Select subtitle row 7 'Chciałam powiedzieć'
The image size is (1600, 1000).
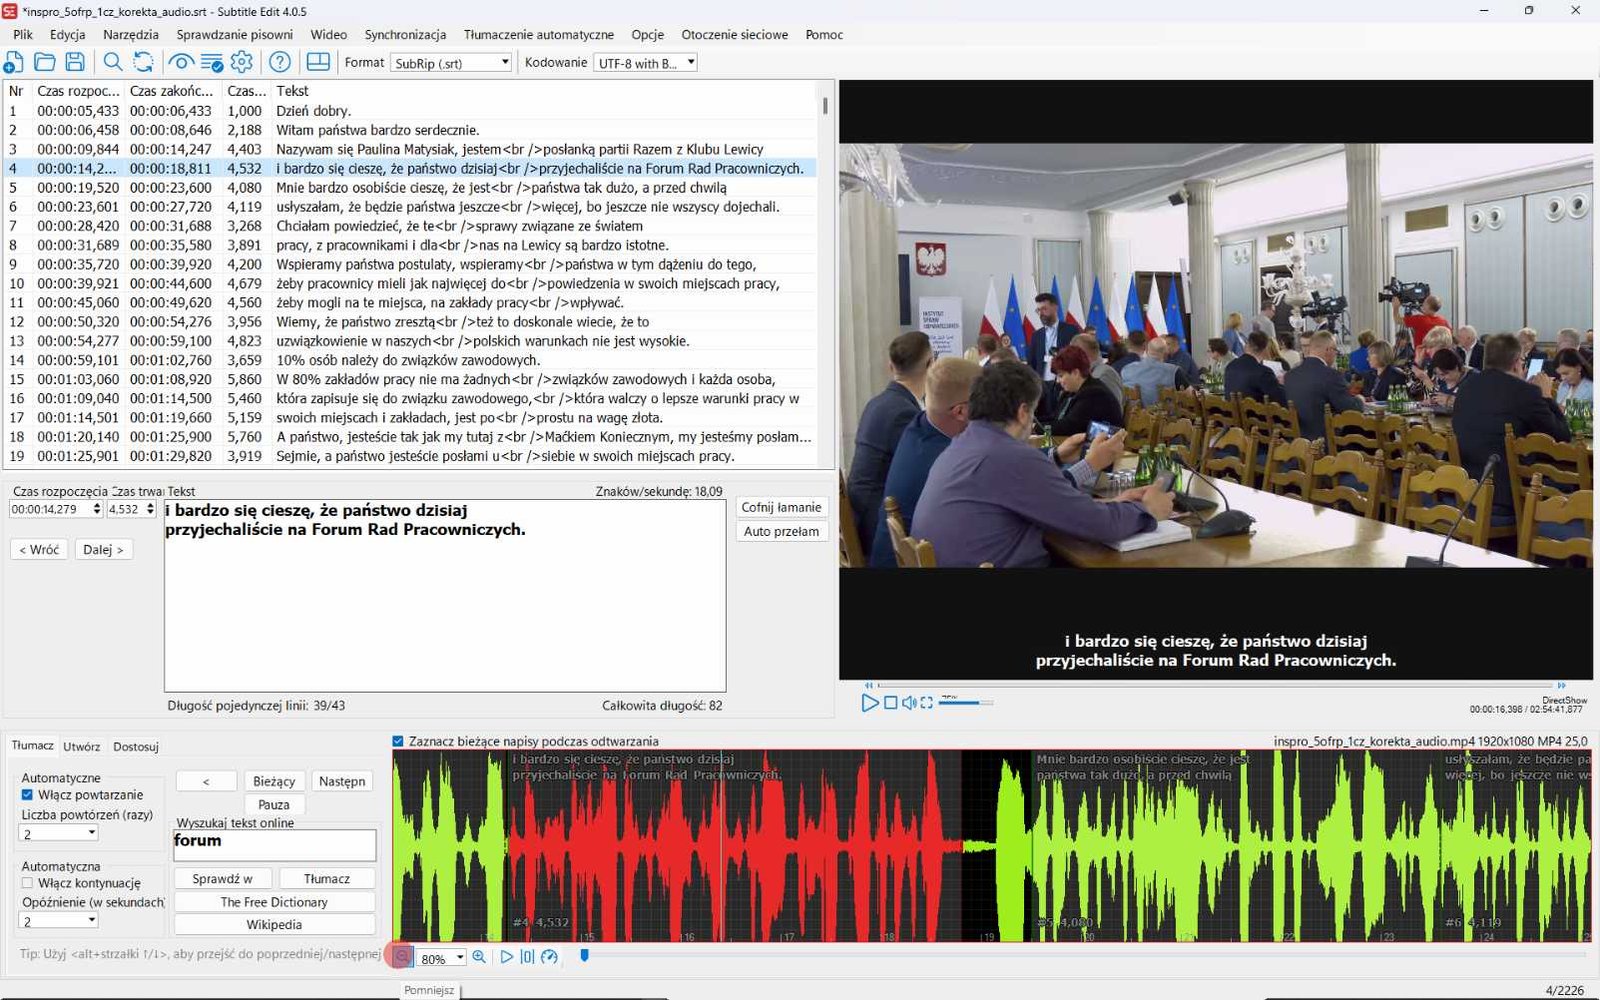coord(410,226)
